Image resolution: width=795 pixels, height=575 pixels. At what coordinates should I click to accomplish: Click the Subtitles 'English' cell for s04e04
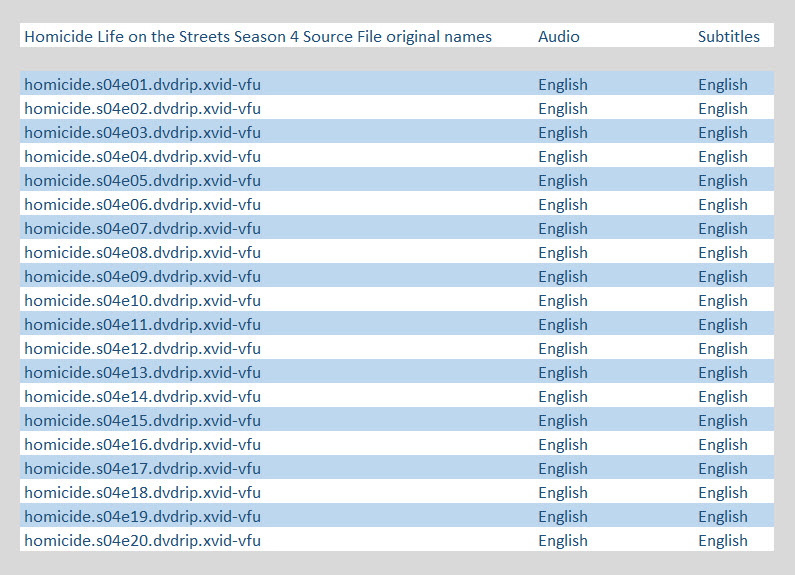click(x=722, y=156)
